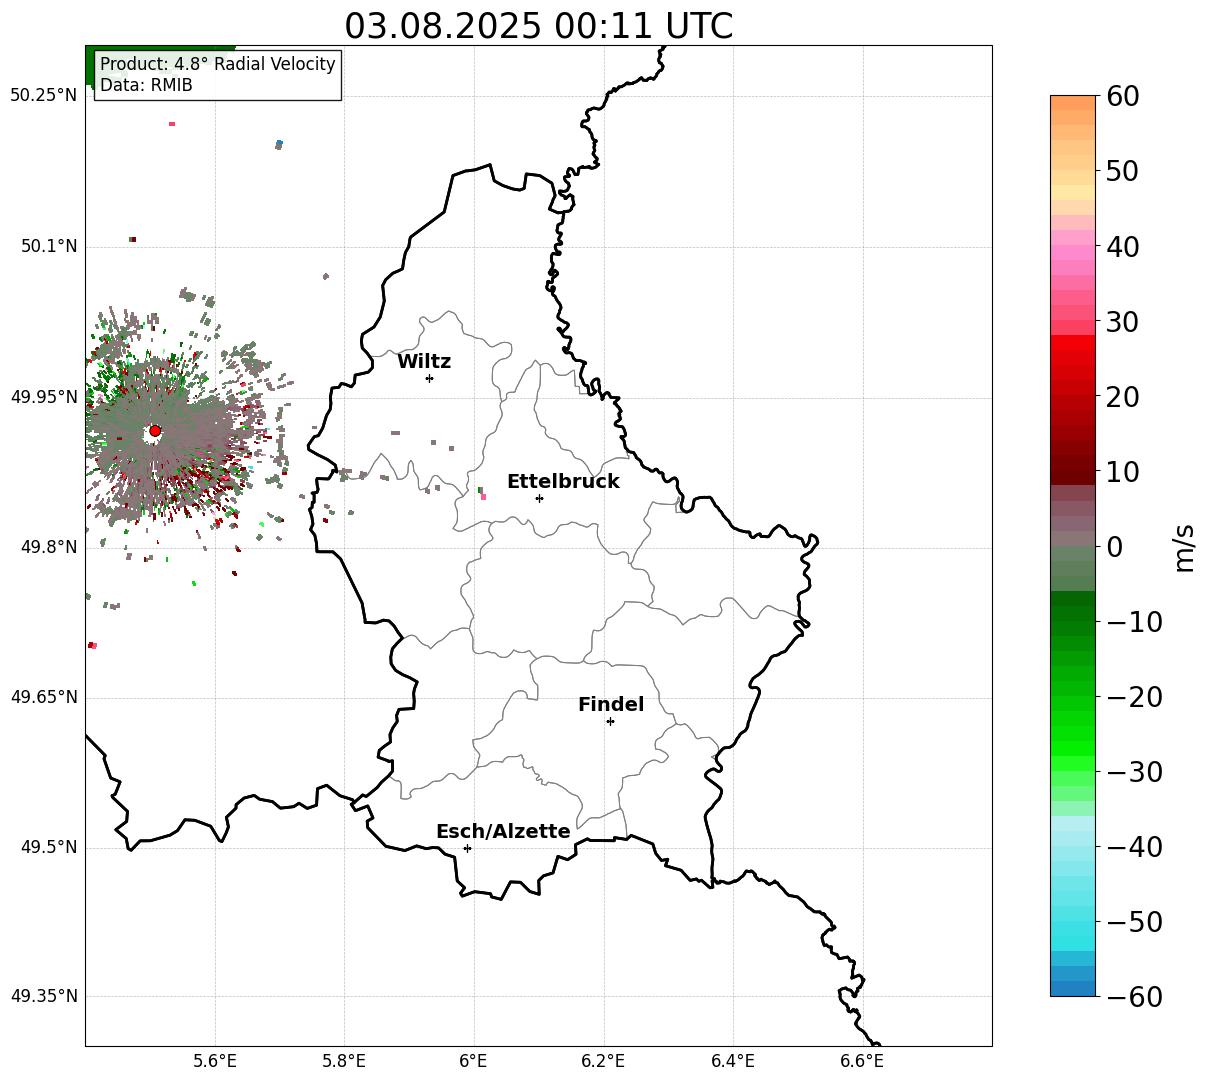Select the Findel city label

611,705
